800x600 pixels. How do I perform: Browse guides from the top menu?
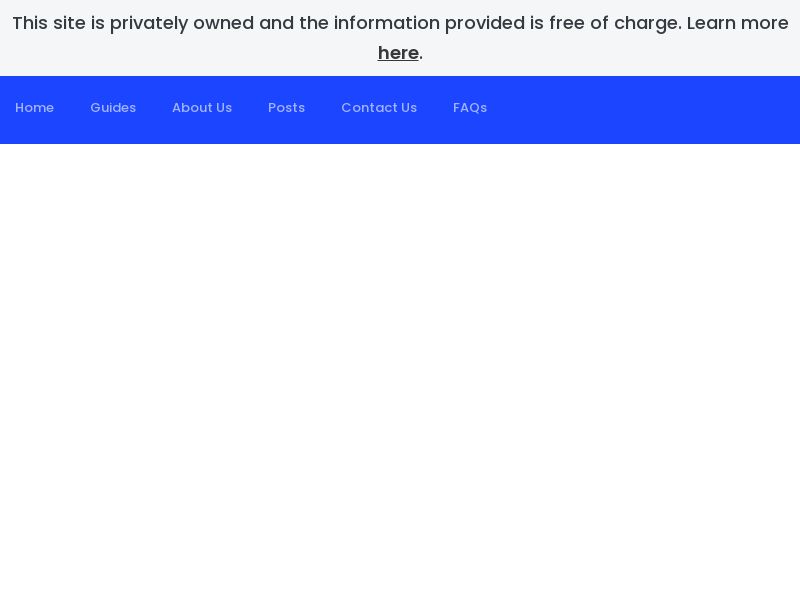[113, 108]
